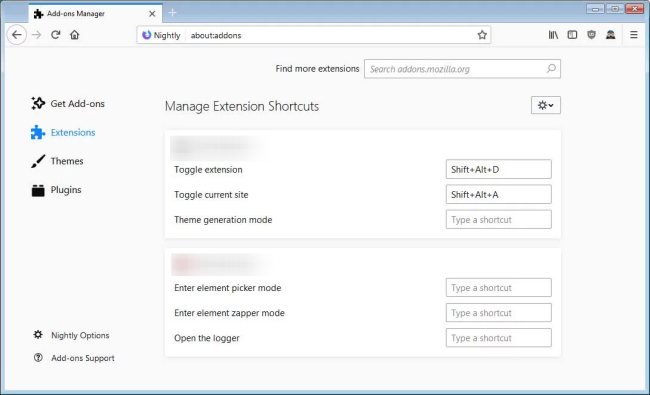Click the Manage Extension Shortcuts heading

pos(242,107)
